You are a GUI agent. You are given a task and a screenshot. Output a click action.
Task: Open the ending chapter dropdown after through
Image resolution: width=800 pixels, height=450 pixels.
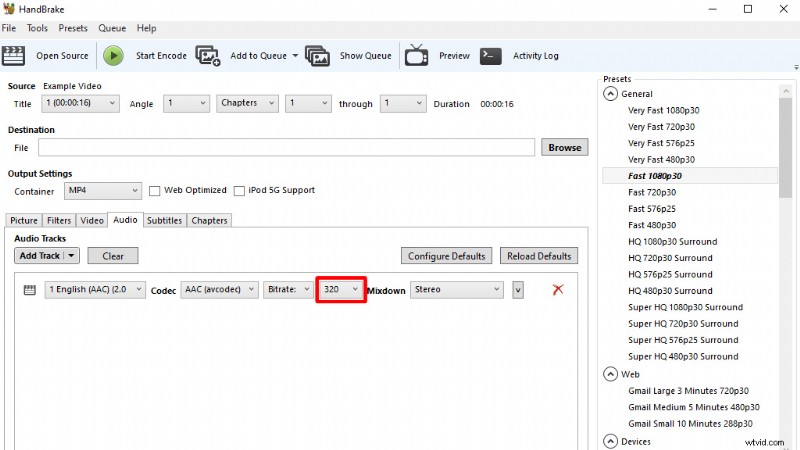click(x=403, y=103)
